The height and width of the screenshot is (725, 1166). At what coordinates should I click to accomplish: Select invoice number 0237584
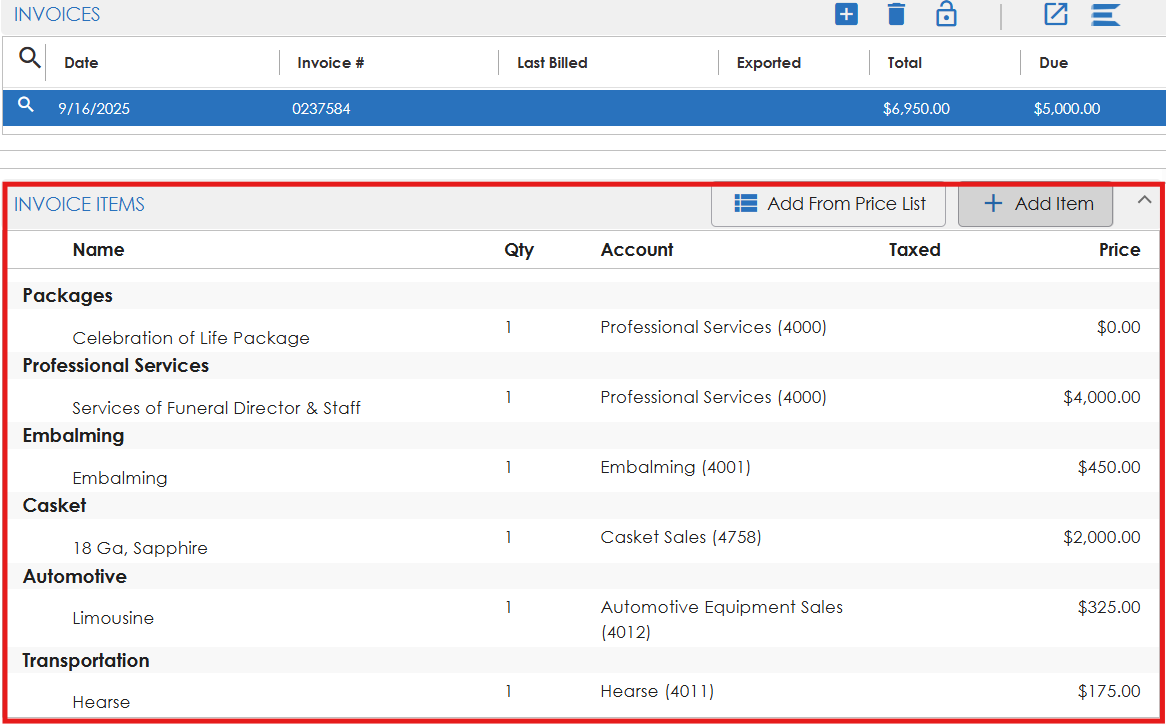[321, 109]
